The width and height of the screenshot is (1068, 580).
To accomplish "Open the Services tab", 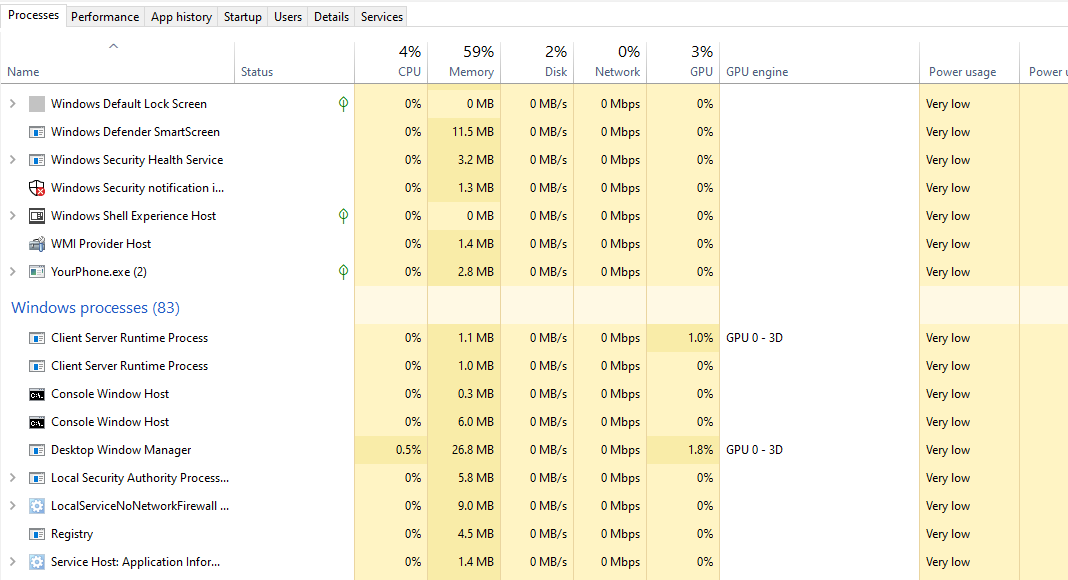I will pos(381,16).
